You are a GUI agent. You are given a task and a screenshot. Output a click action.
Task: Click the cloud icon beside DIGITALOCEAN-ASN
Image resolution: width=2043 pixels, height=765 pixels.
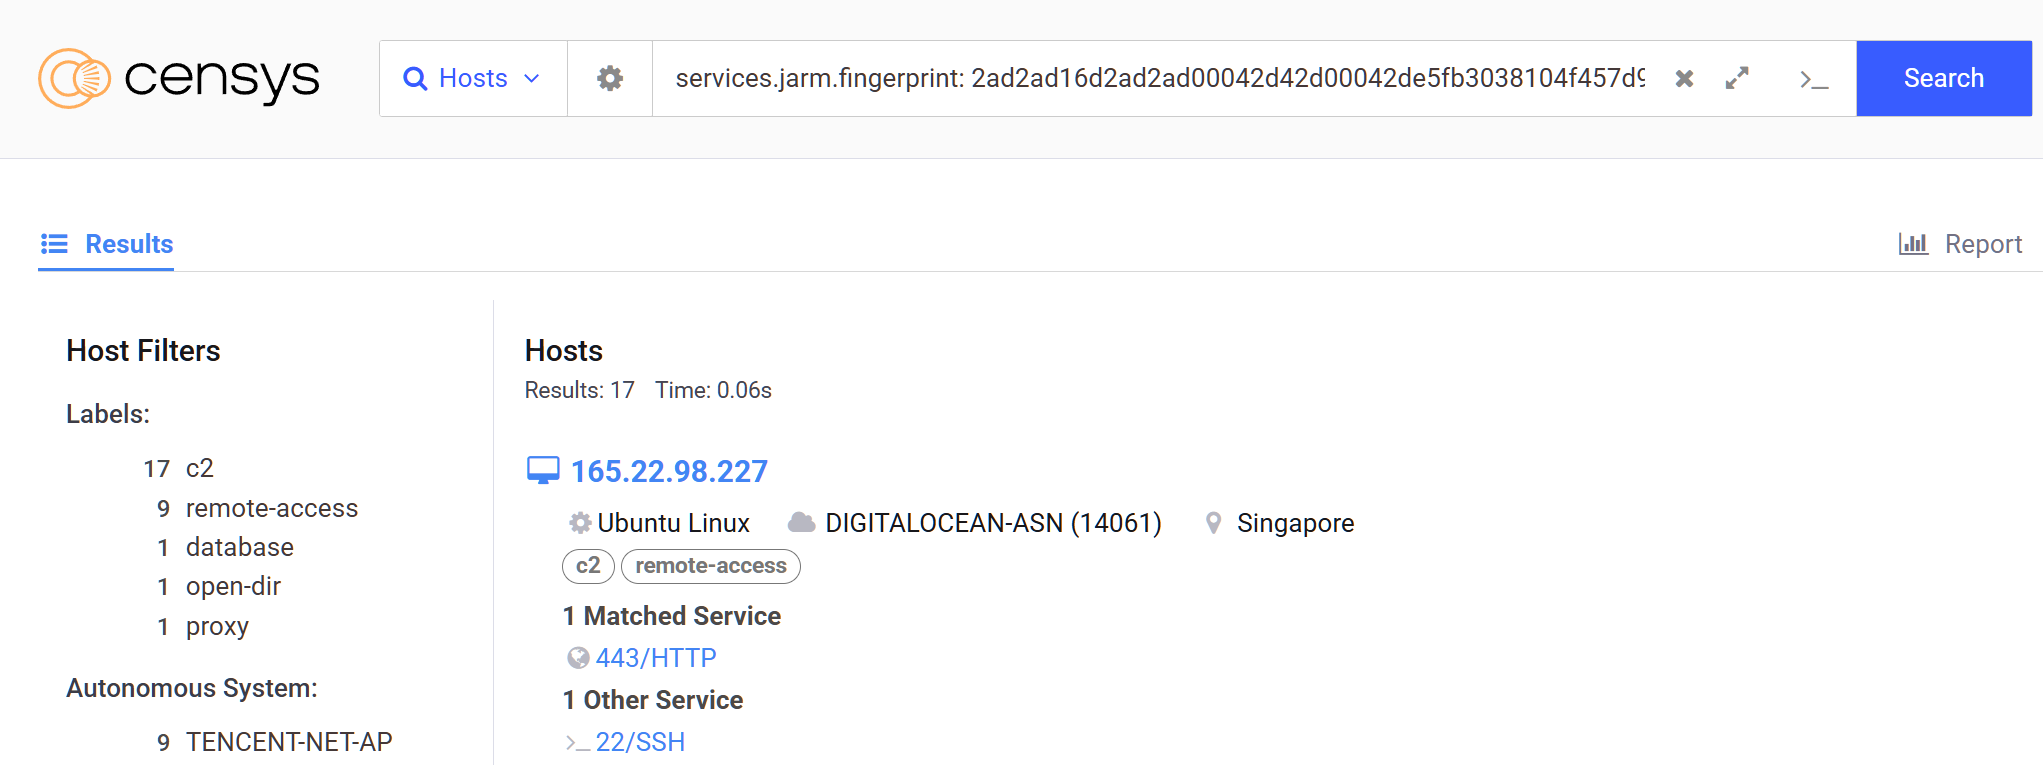coord(801,523)
